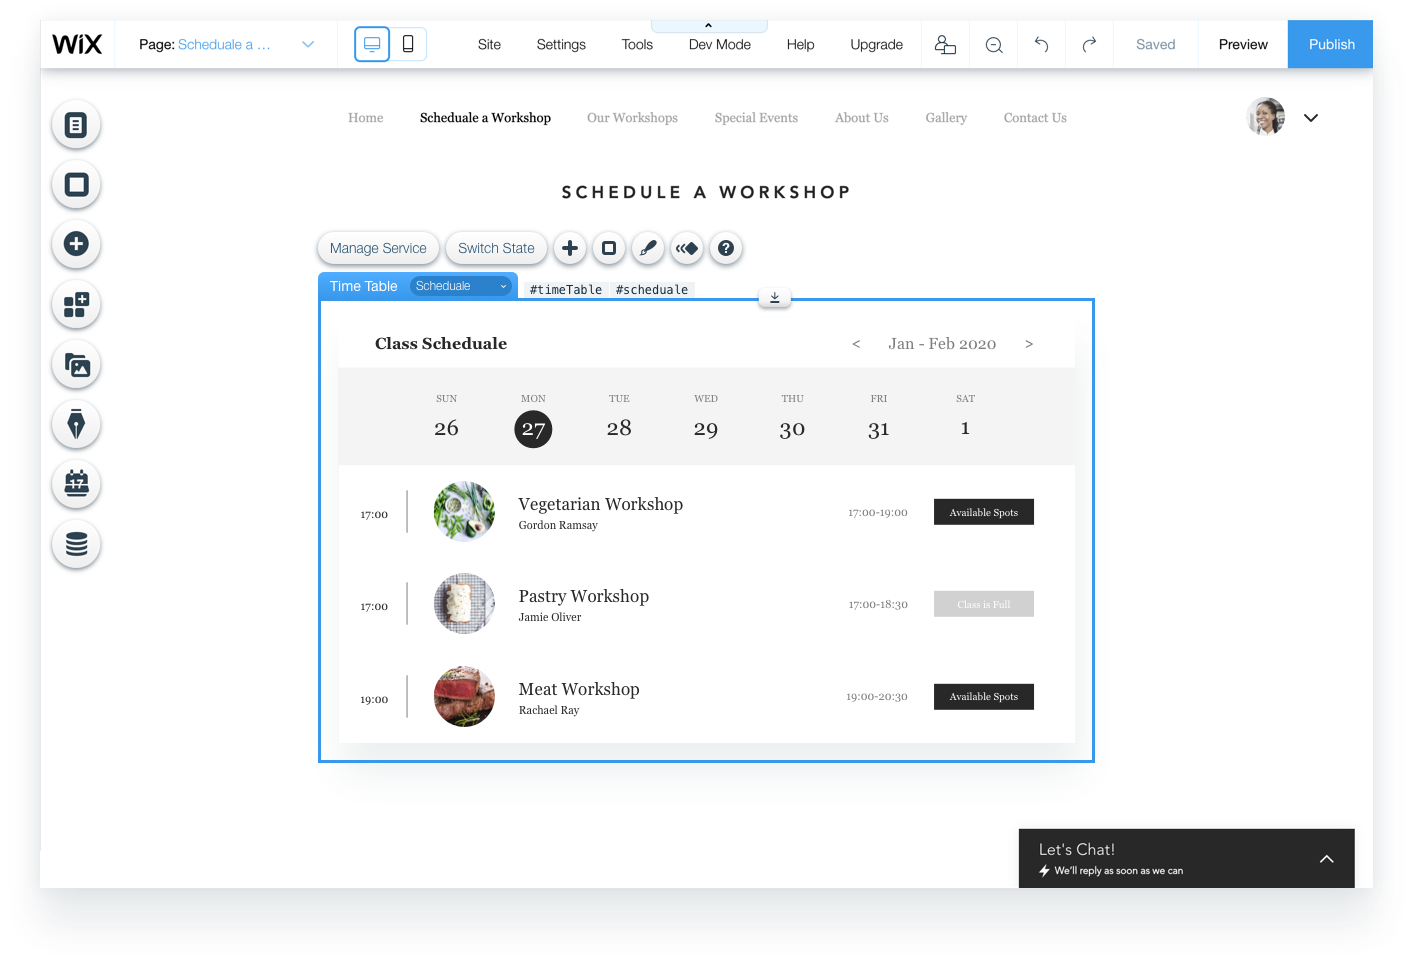Click the layout square icon in widget toolbar
The width and height of the screenshot is (1413, 964).
coord(609,248)
